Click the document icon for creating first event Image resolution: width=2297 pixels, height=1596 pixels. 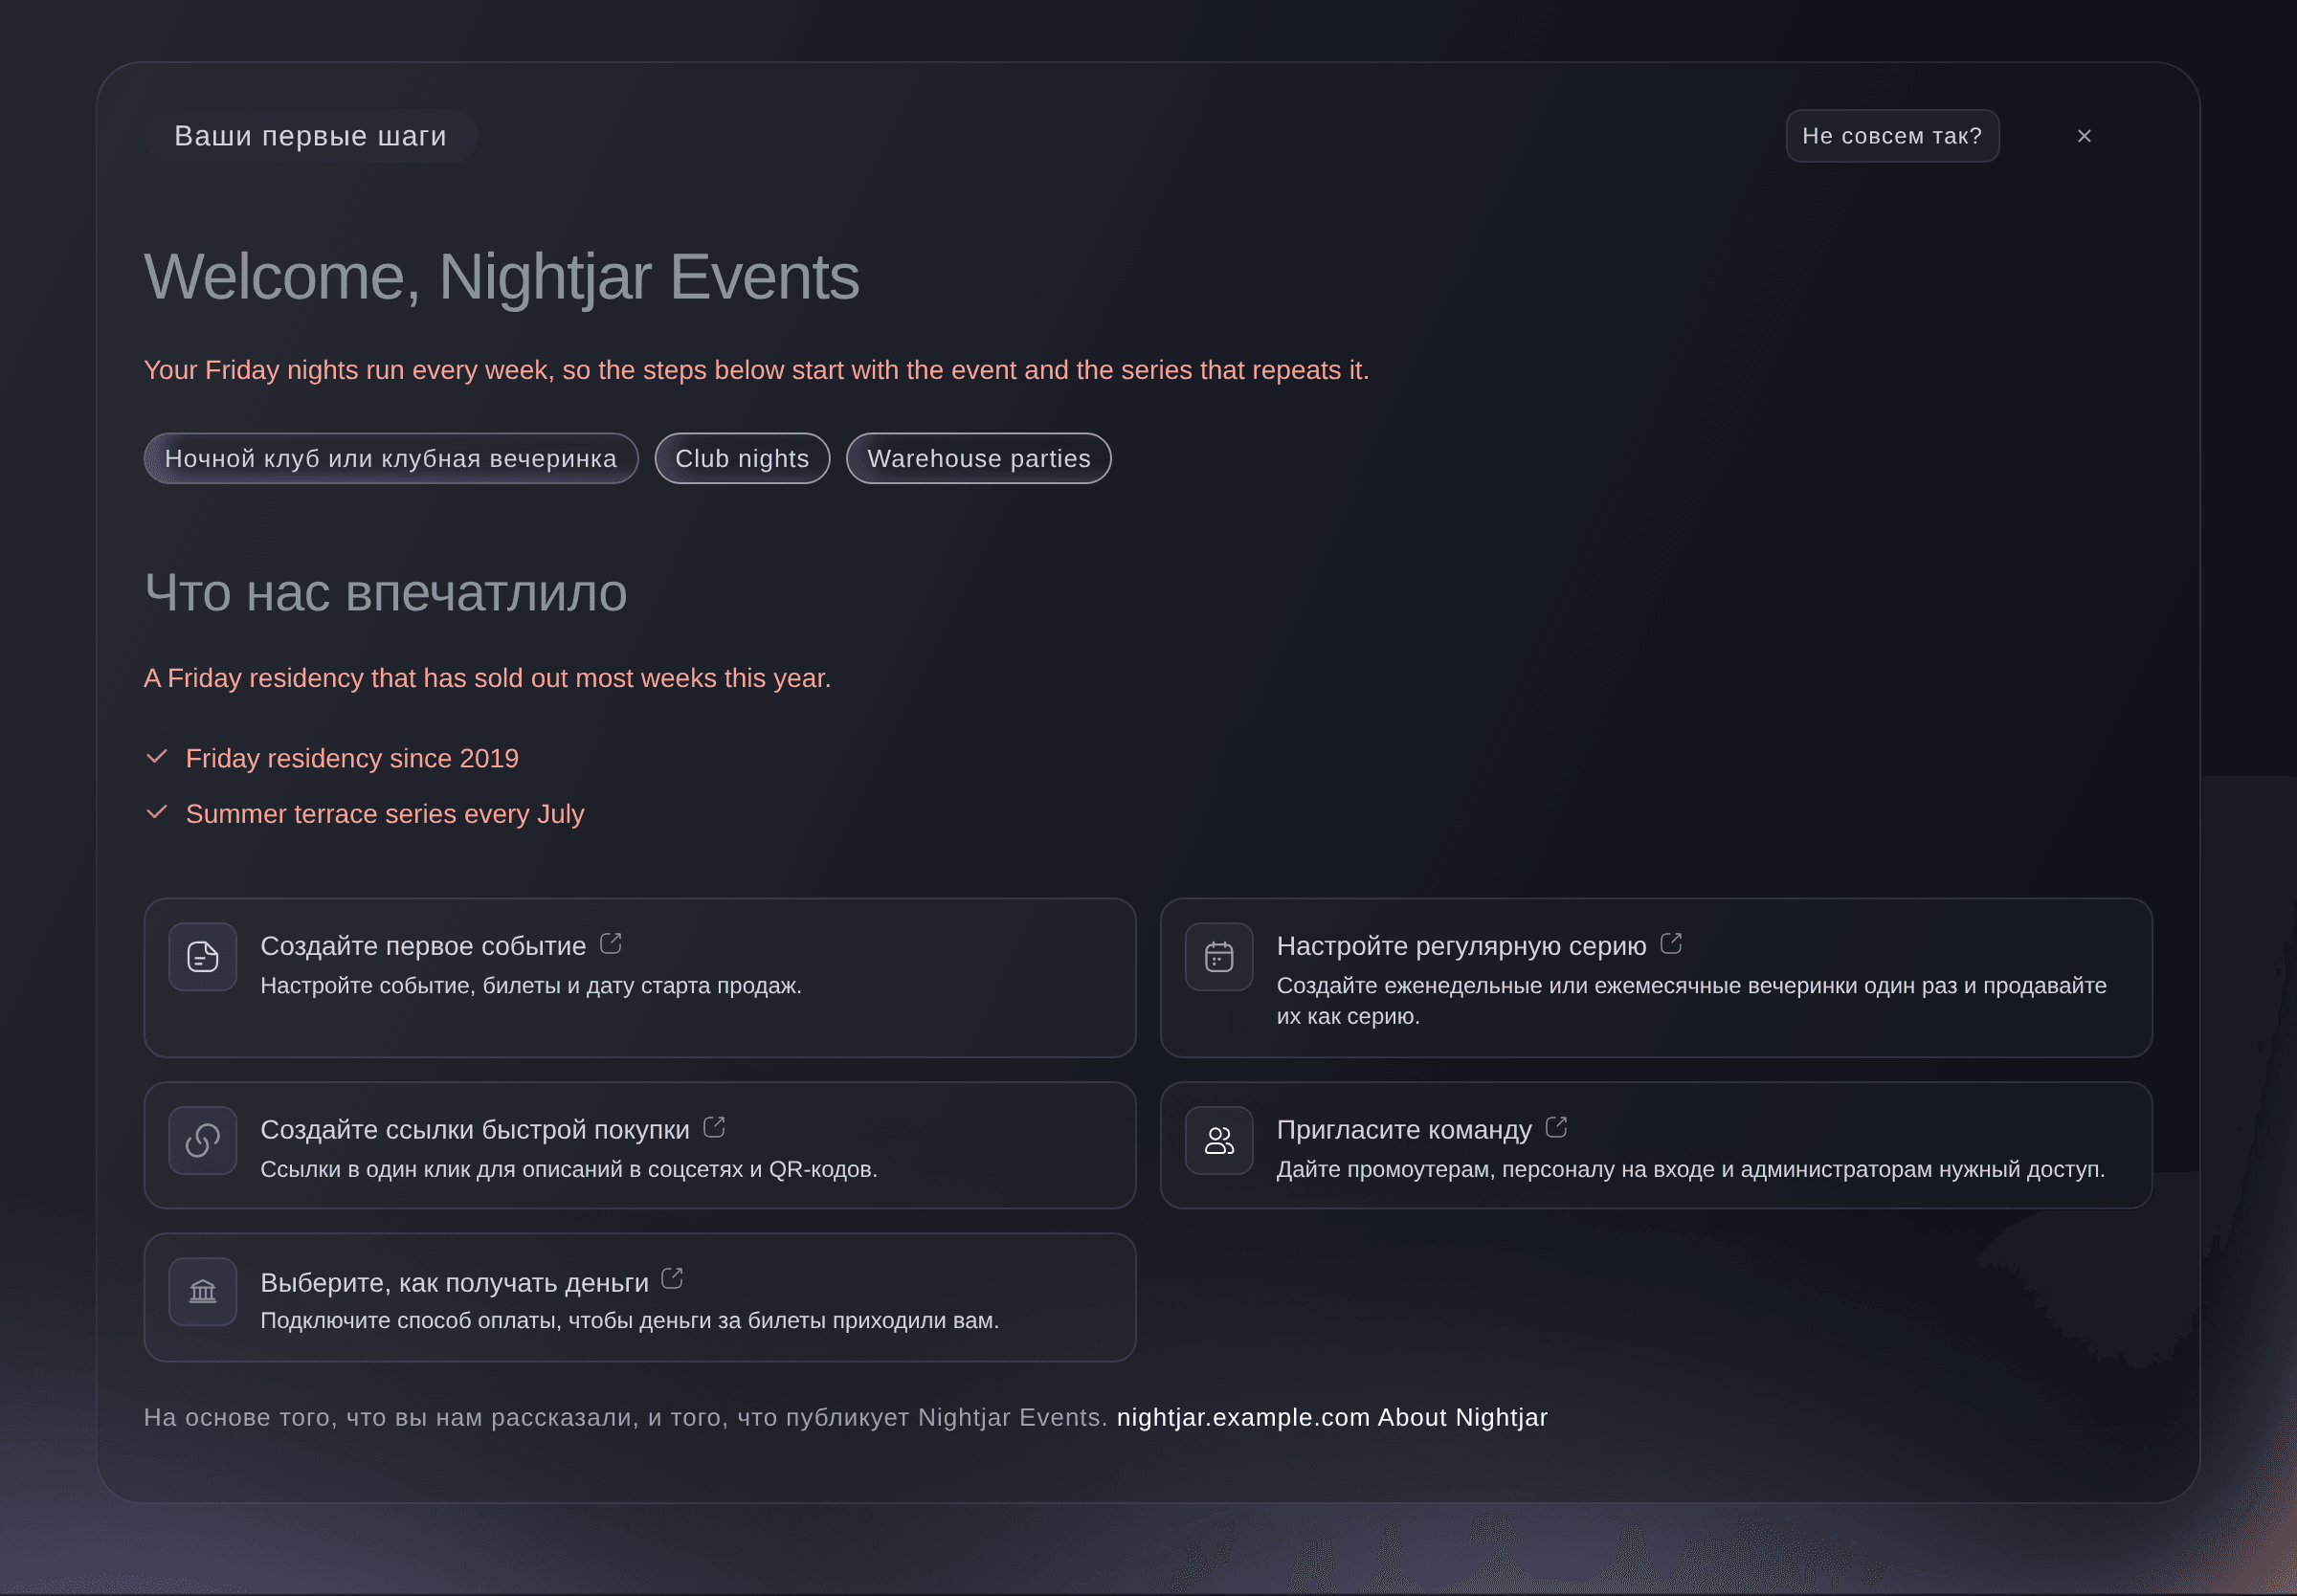203,957
